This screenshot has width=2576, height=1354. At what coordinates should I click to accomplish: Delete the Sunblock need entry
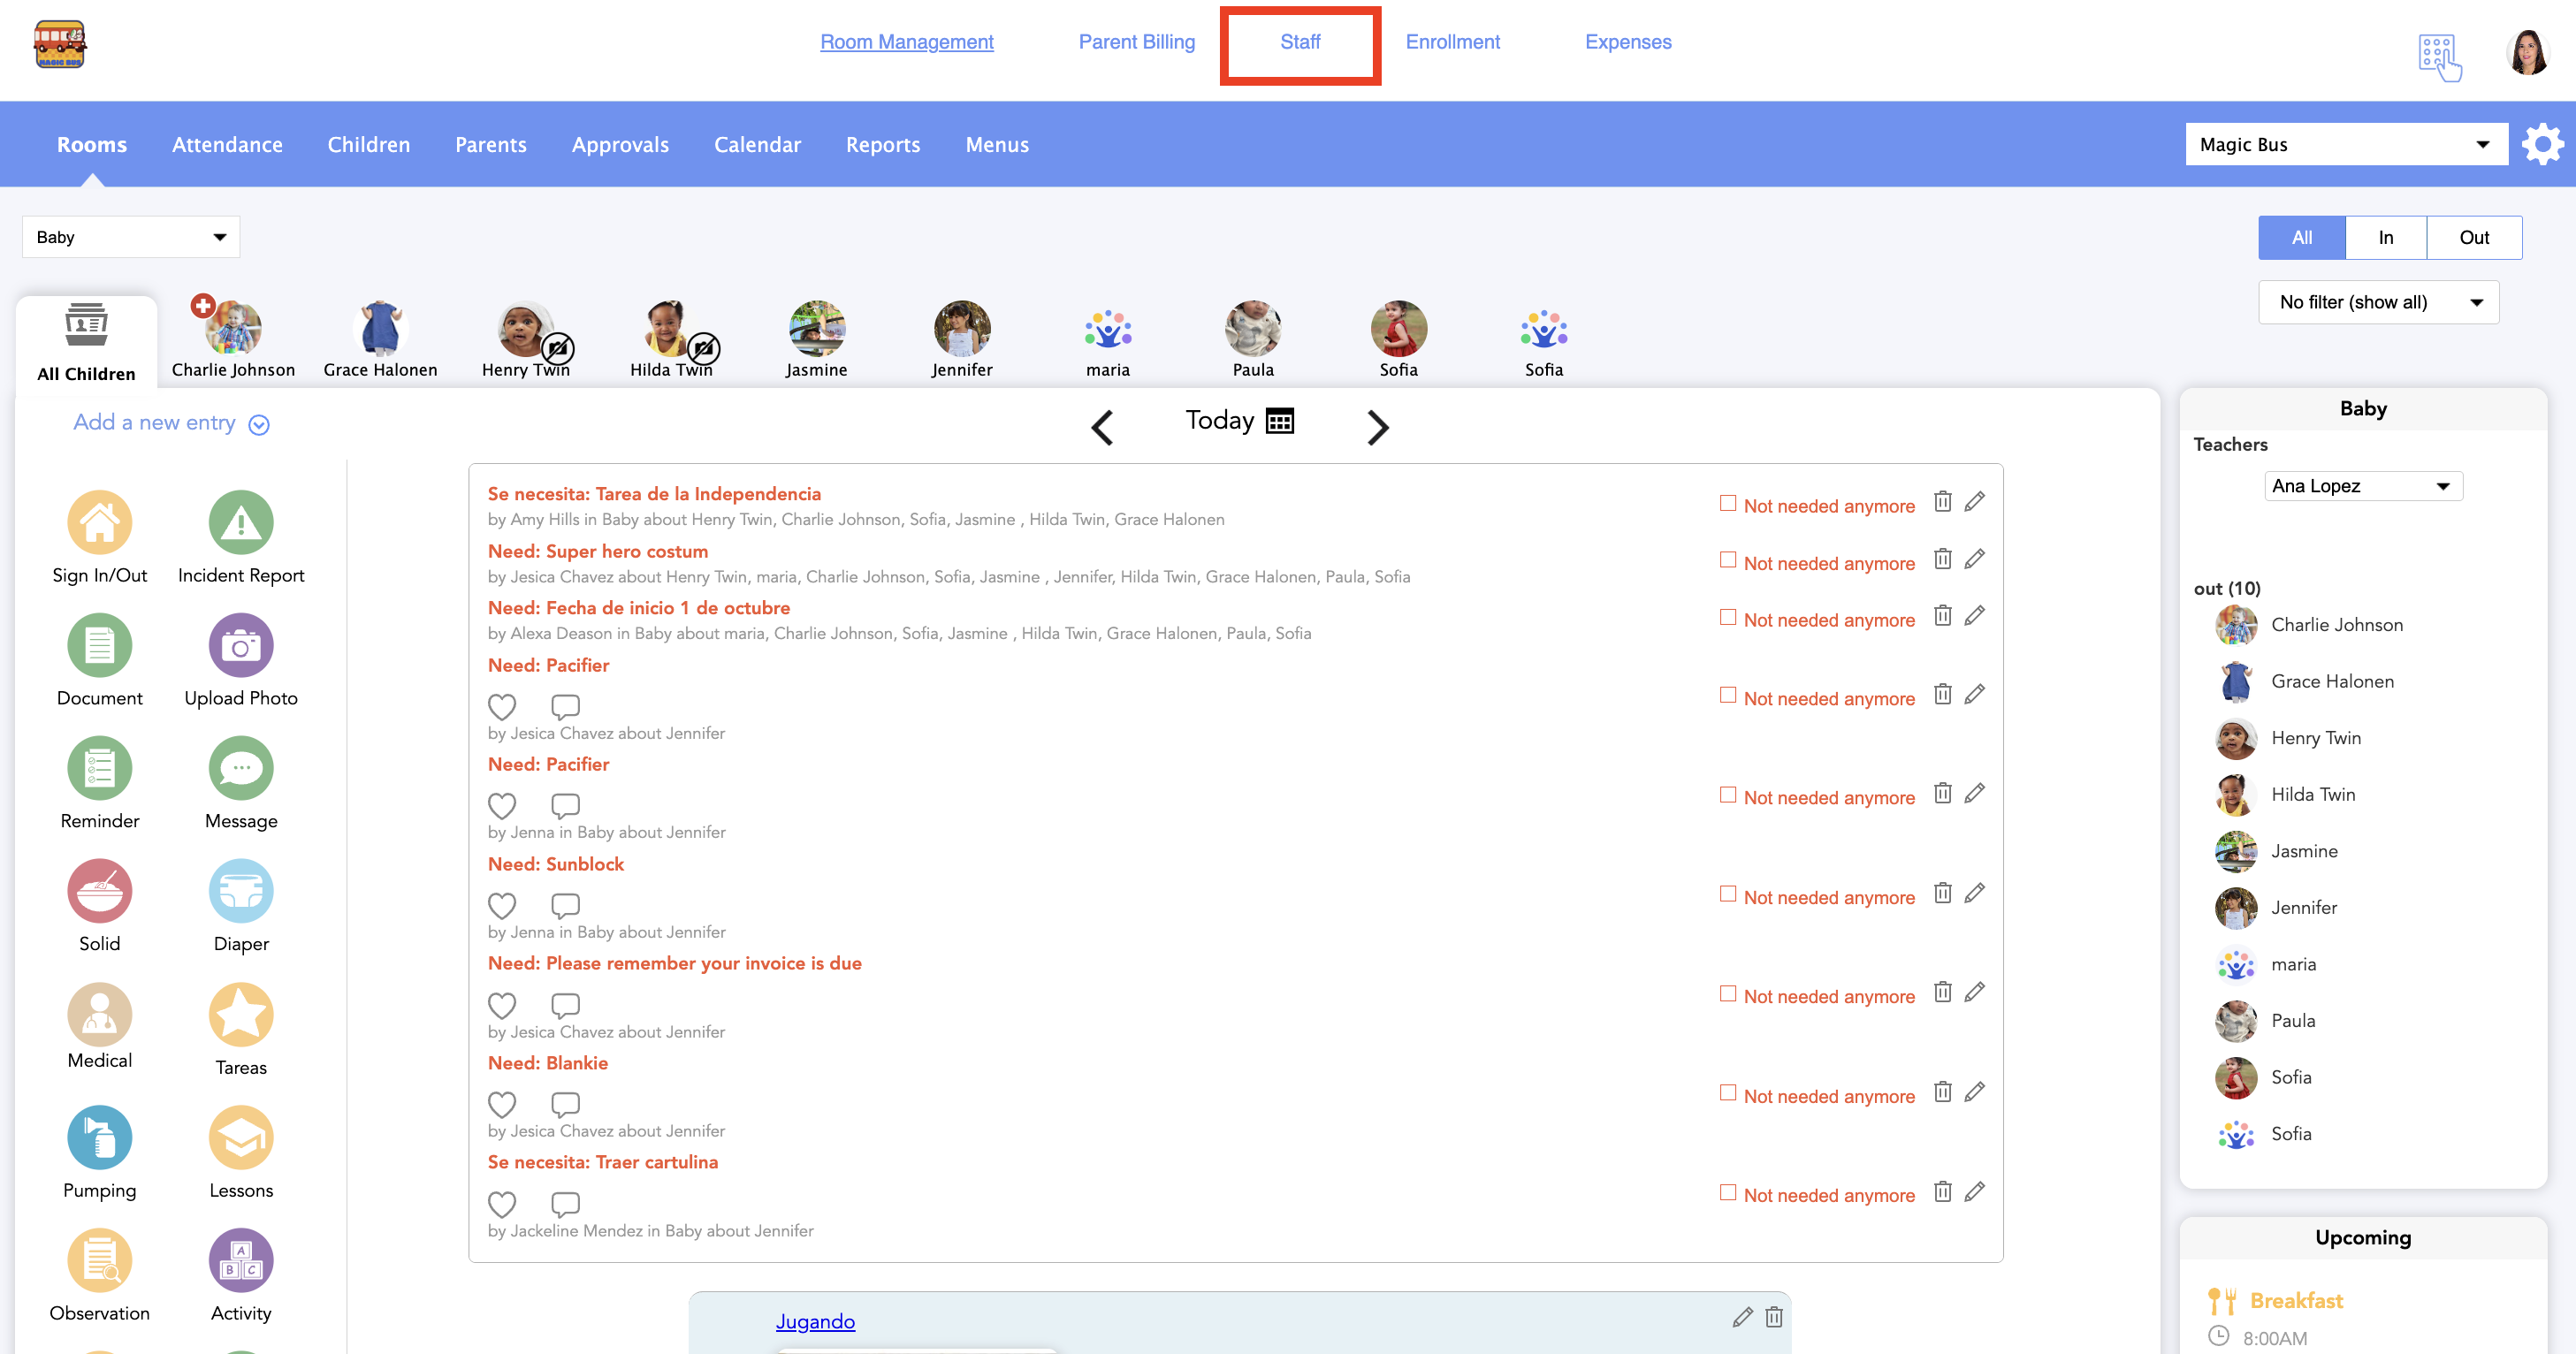click(x=1942, y=893)
